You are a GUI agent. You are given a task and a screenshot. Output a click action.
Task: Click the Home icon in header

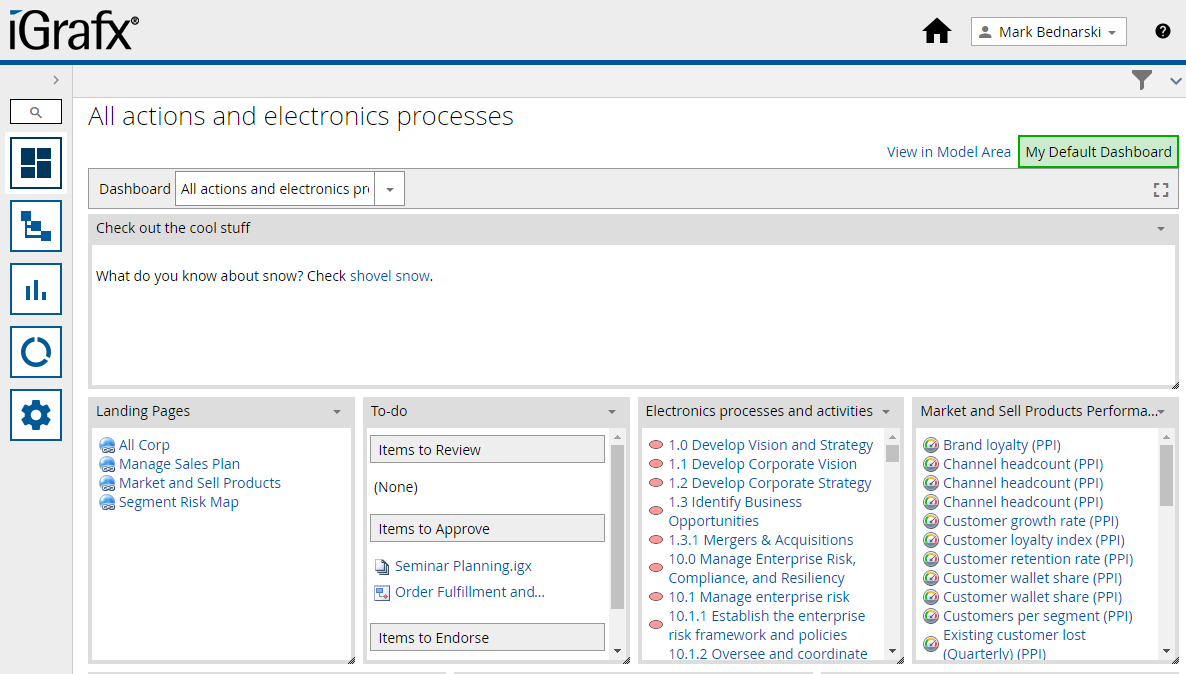point(936,32)
